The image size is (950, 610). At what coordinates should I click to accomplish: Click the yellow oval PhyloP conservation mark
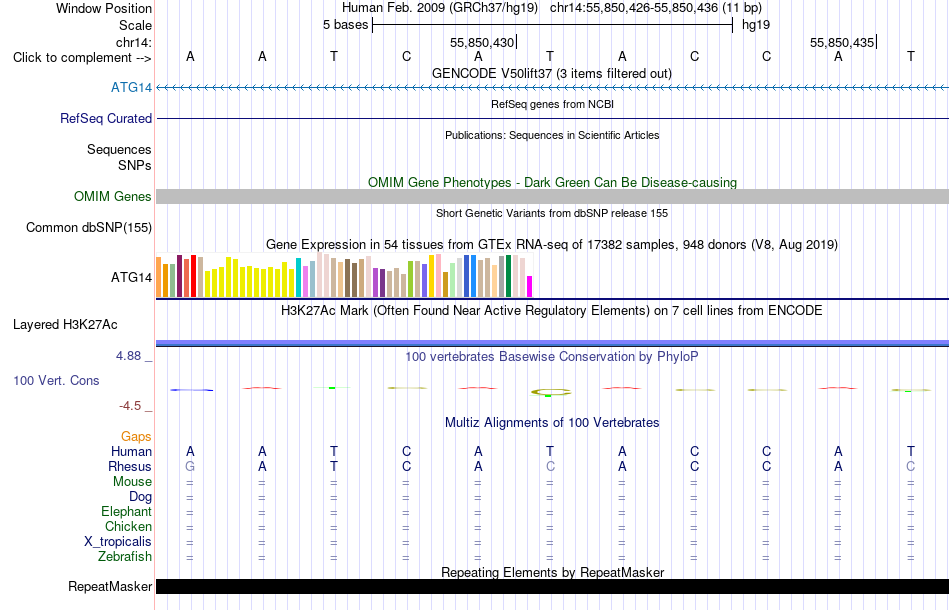click(x=551, y=393)
